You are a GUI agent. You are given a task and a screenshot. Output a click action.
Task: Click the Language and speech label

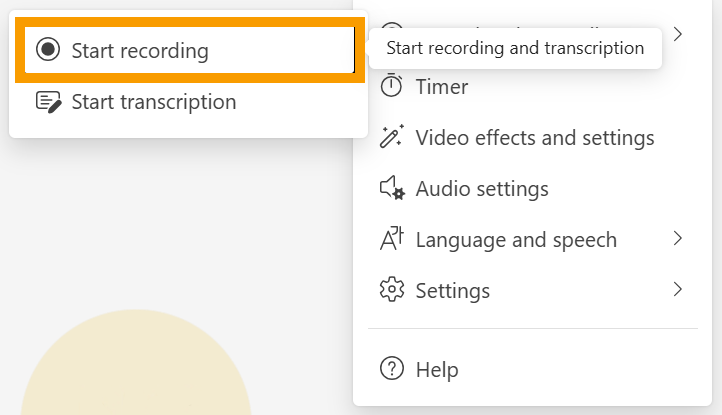click(516, 240)
